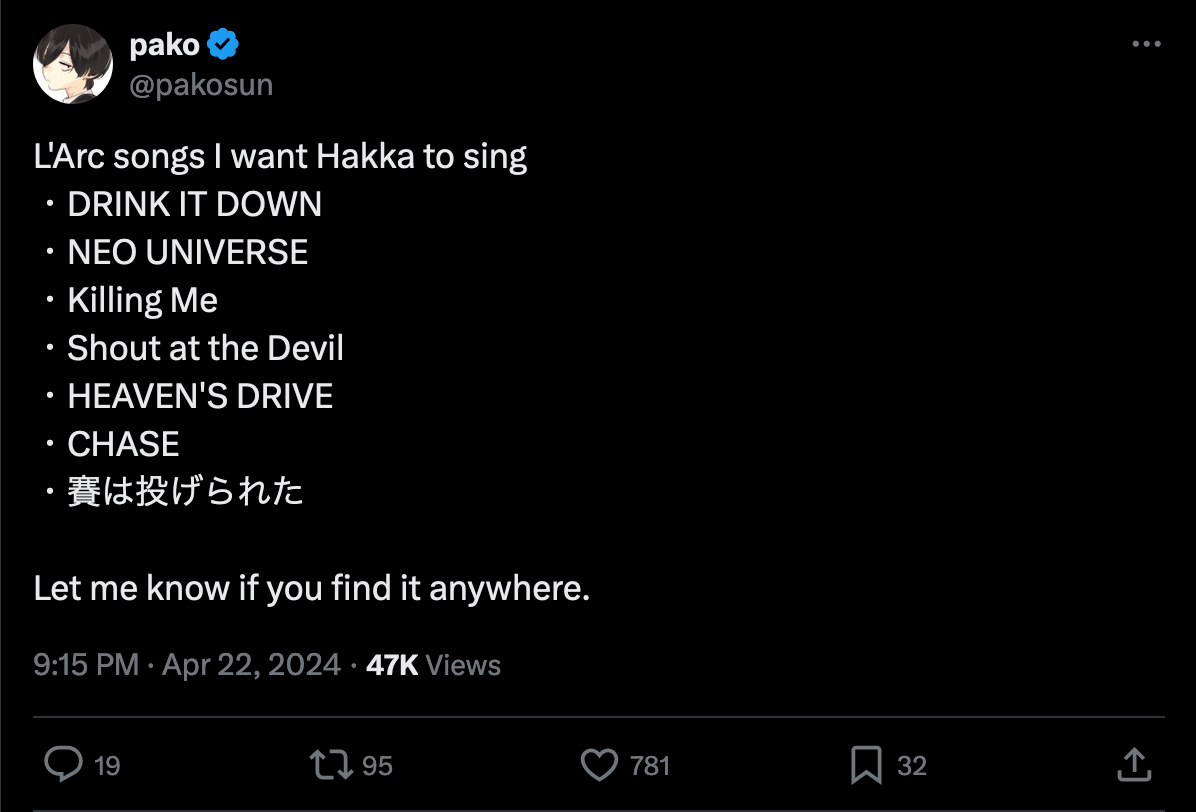Screen dimensions: 1196x812
Task: Open the three-dot more options menu
Action: pyautogui.click(x=1146, y=45)
